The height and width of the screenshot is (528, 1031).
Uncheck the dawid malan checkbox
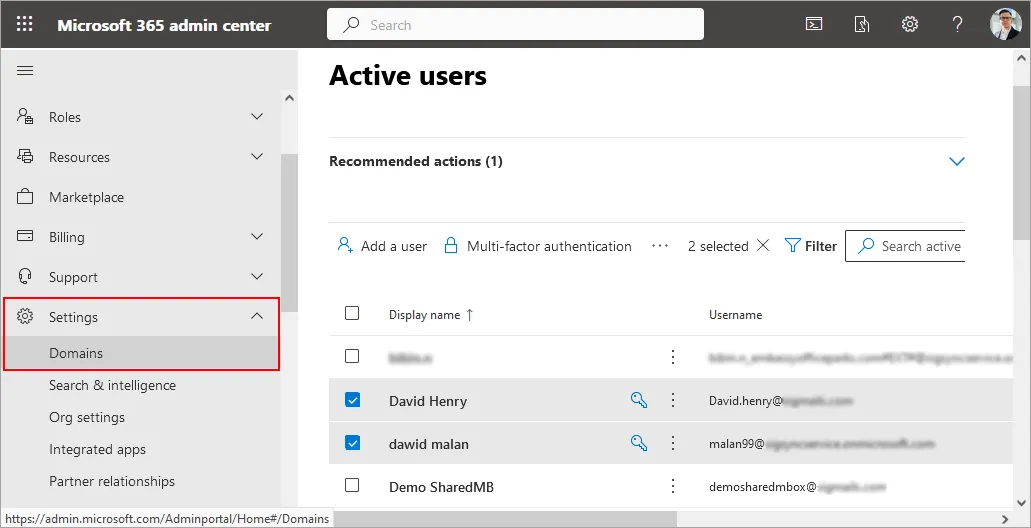352,443
